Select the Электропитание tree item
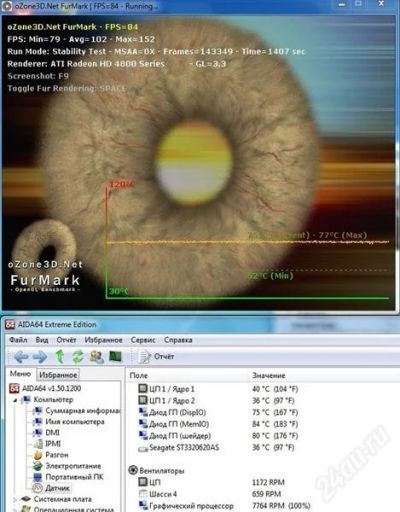 coord(73,466)
